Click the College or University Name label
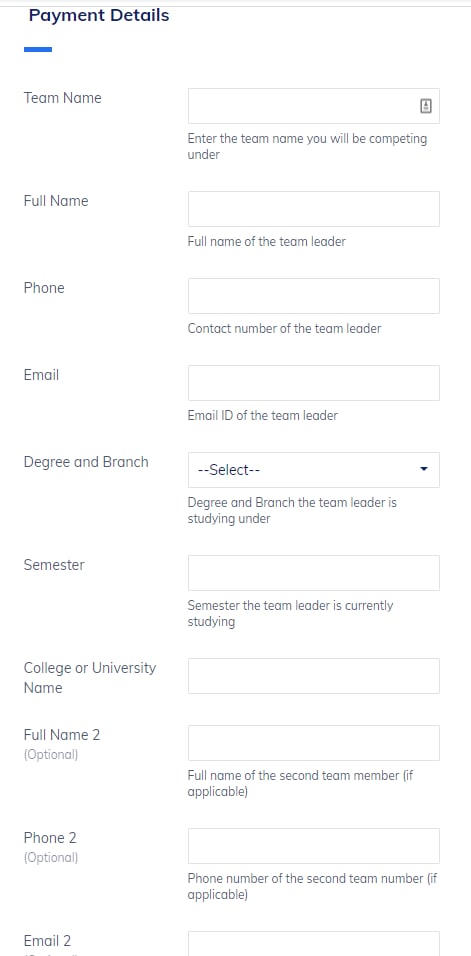 90,678
